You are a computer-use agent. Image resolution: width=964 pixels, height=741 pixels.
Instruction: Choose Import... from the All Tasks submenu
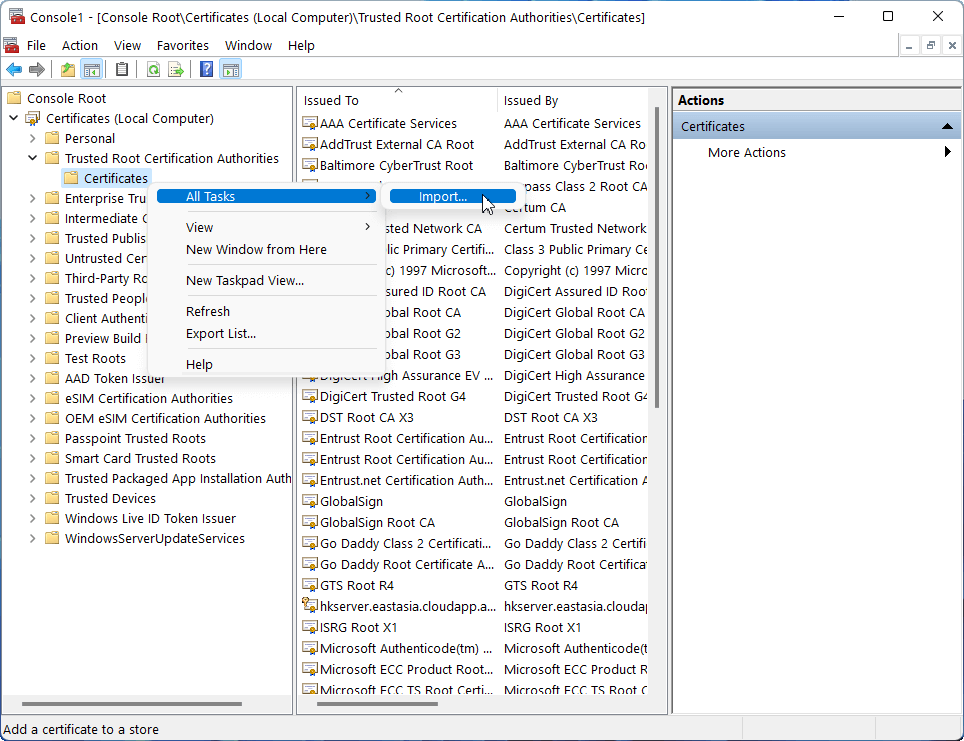[452, 196]
